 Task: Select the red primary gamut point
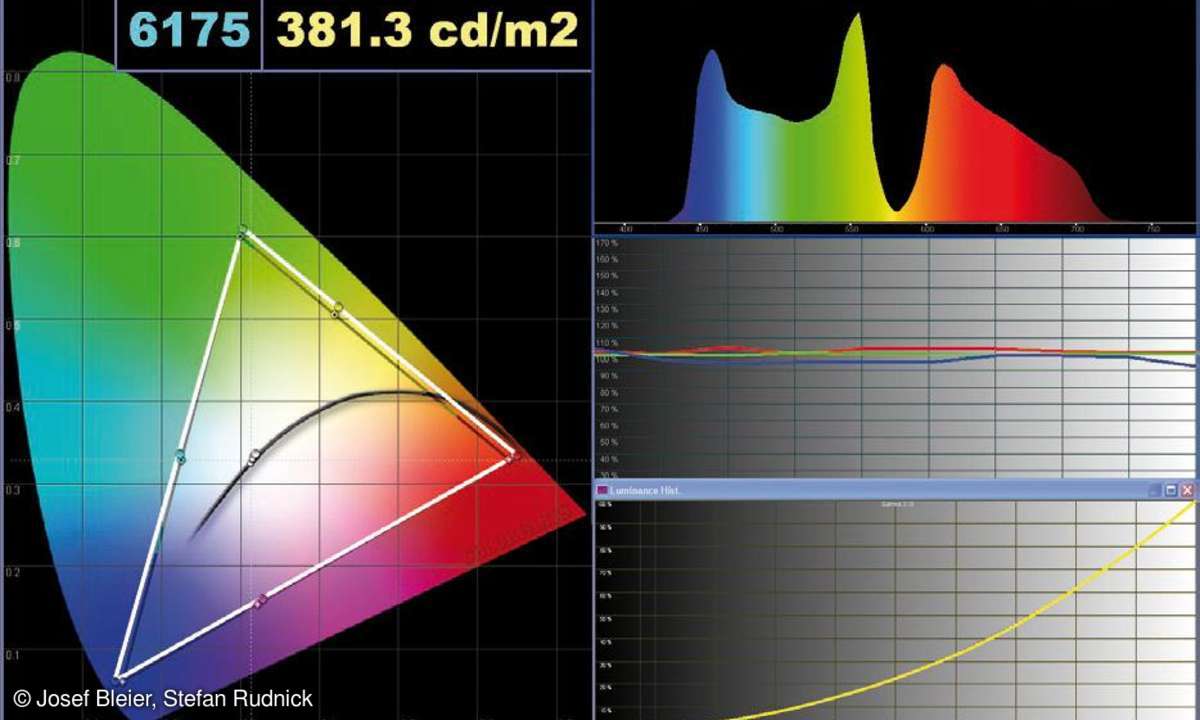point(513,456)
